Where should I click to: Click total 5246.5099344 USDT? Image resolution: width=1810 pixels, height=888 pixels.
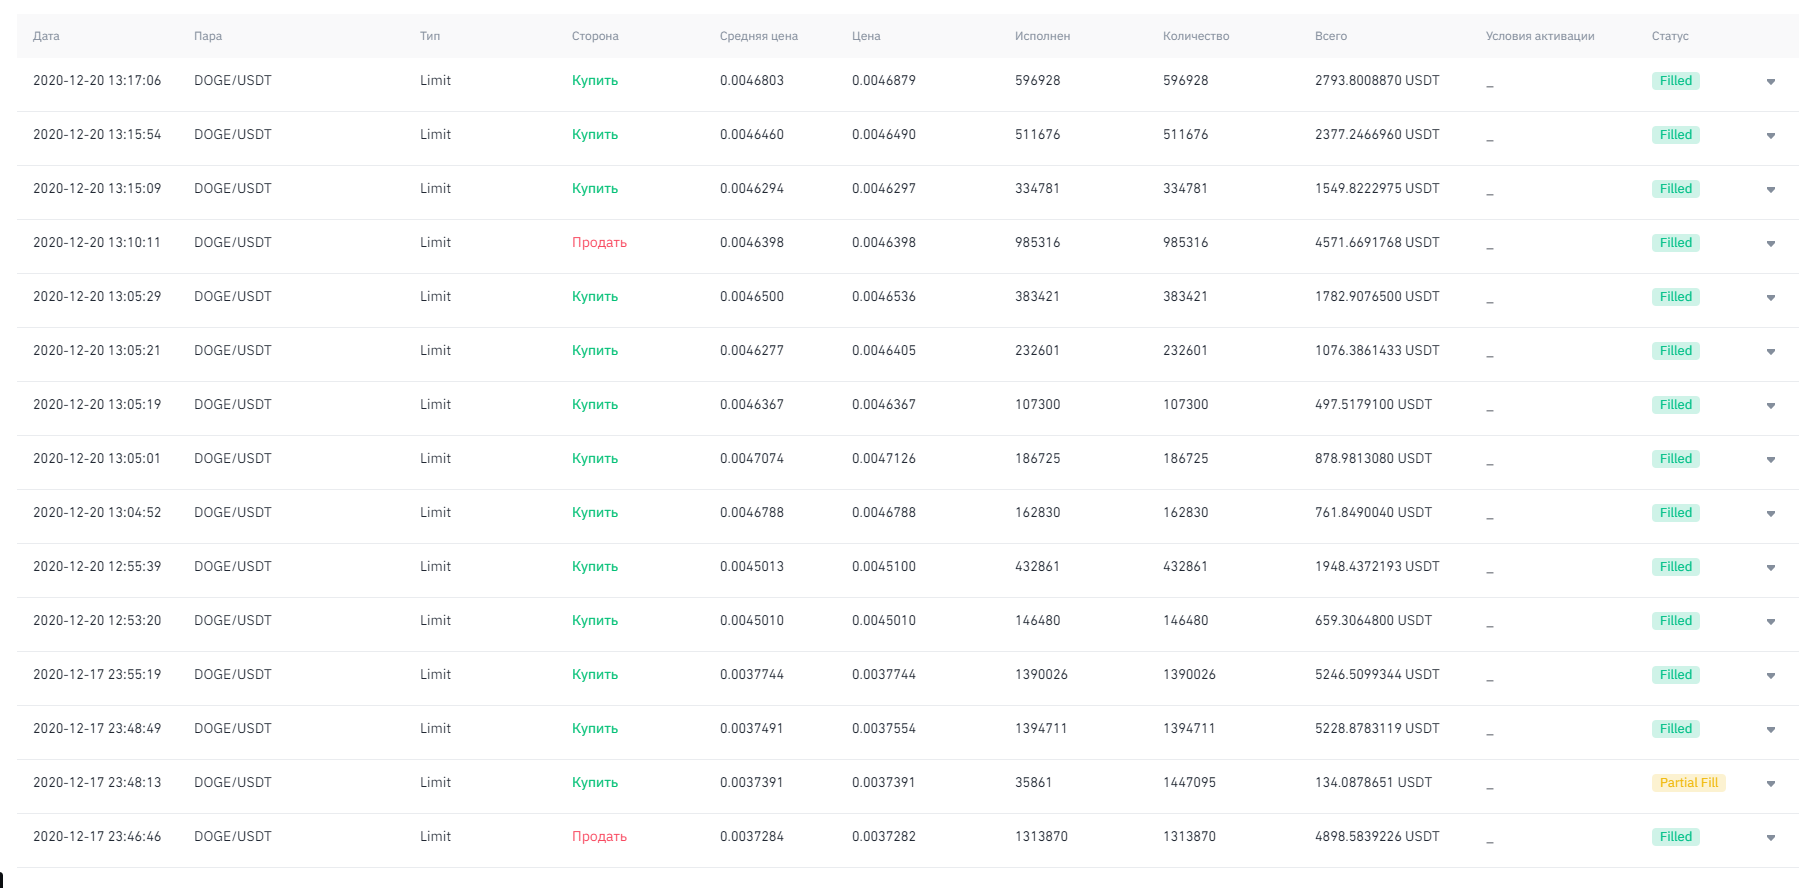click(x=1377, y=675)
